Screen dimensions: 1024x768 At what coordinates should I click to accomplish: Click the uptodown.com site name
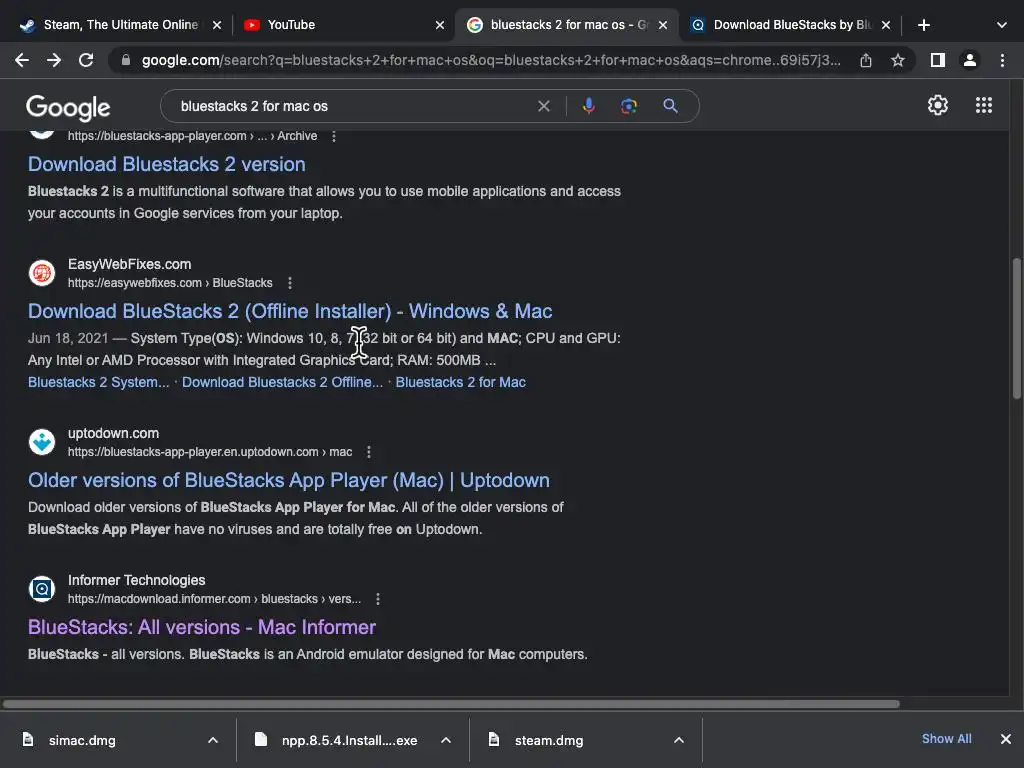coord(113,434)
